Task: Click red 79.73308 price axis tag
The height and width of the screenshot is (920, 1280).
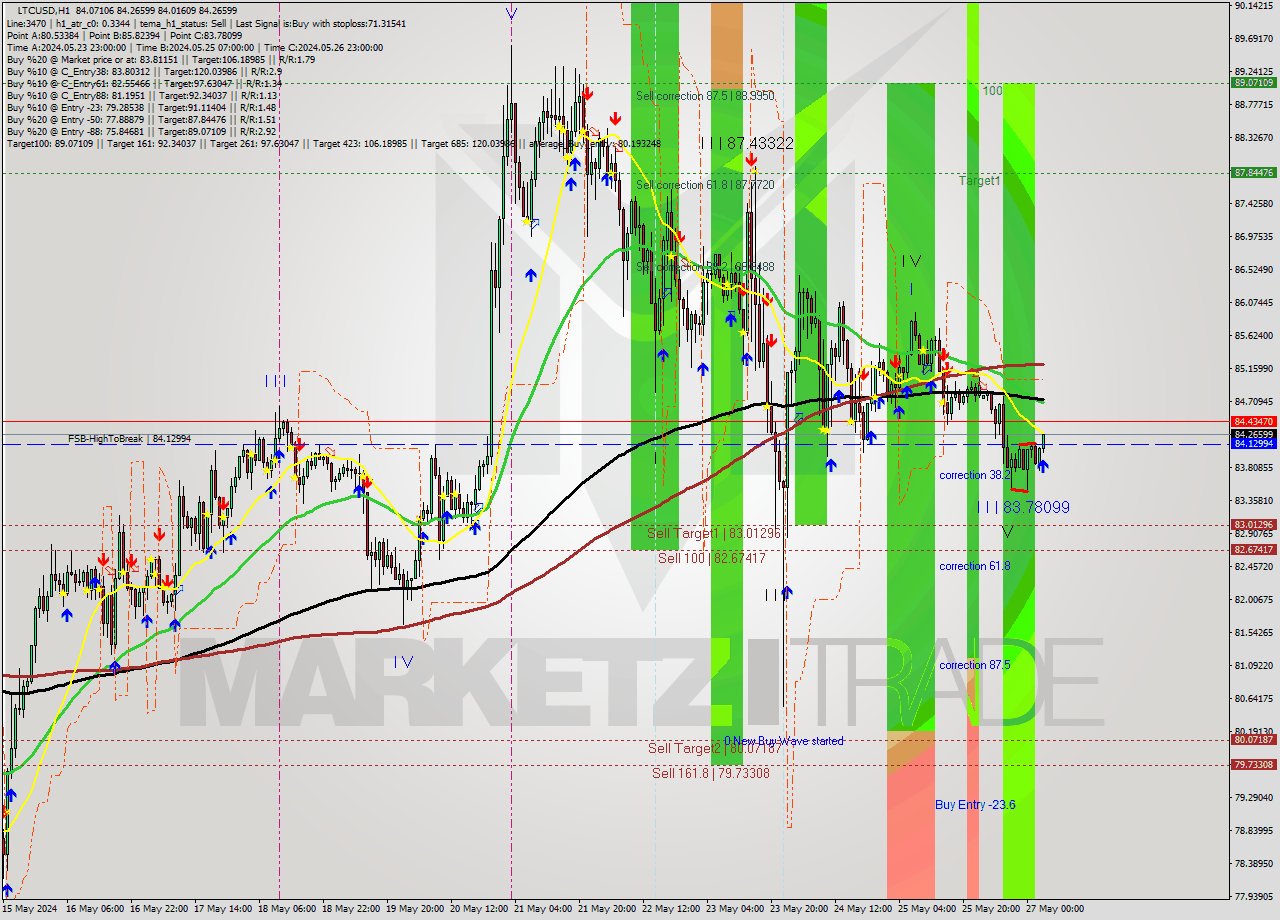Action: pyautogui.click(x=1253, y=765)
